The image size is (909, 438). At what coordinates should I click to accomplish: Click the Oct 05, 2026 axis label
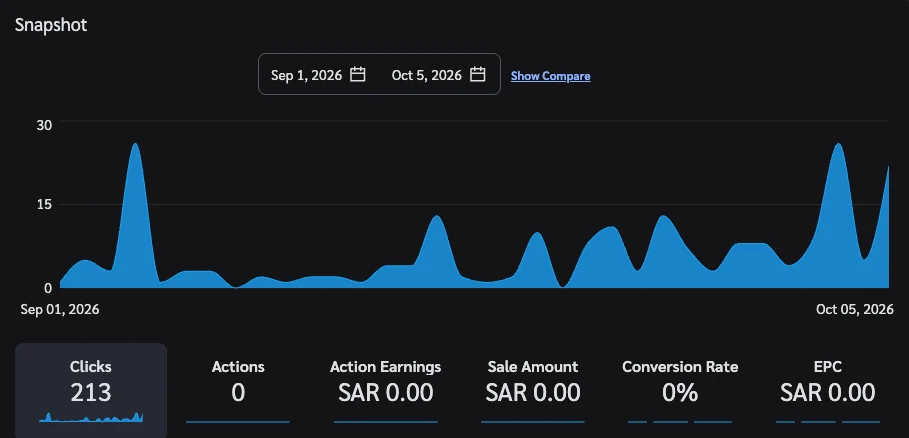click(x=855, y=309)
